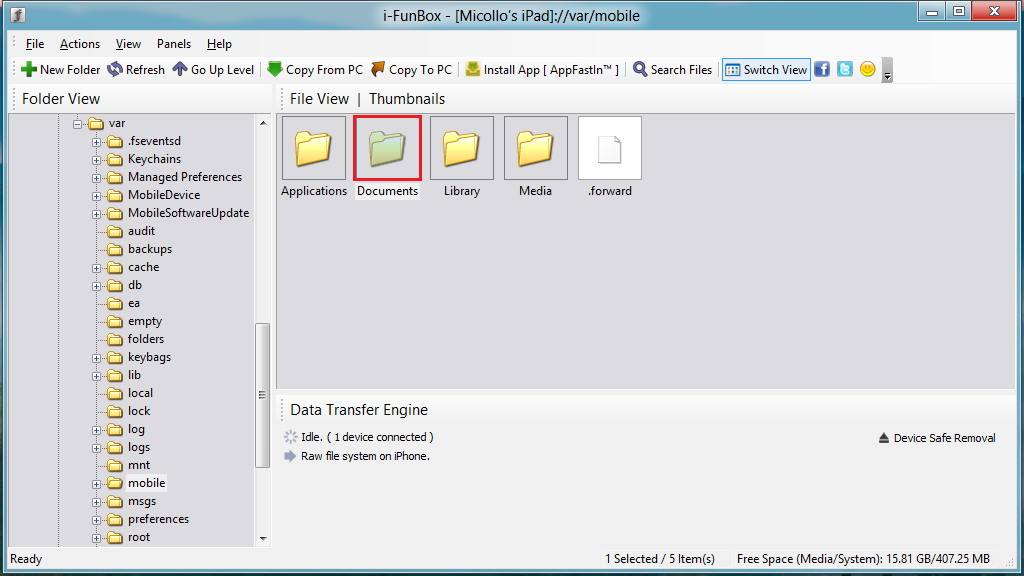
Task: Select msgs folder in tree
Action: [142, 502]
